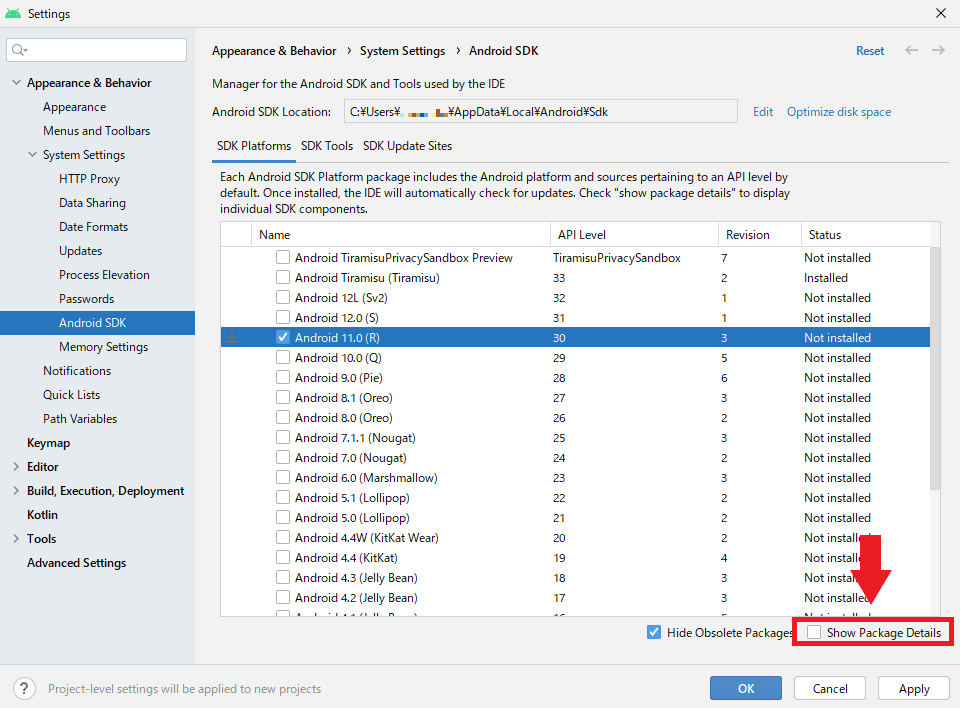This screenshot has height=708, width=960.
Task: Open help using the question mark icon
Action: point(23,688)
